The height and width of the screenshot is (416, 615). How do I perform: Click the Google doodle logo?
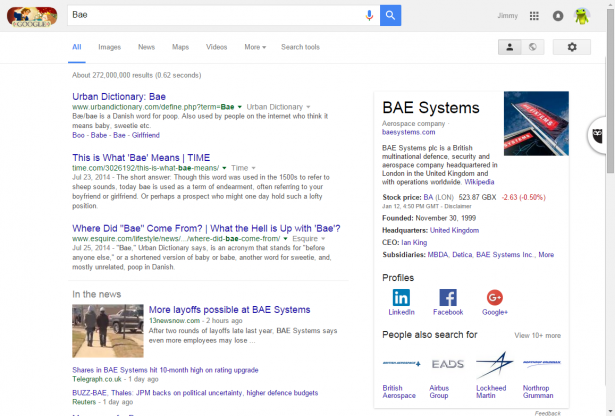[x=32, y=17]
